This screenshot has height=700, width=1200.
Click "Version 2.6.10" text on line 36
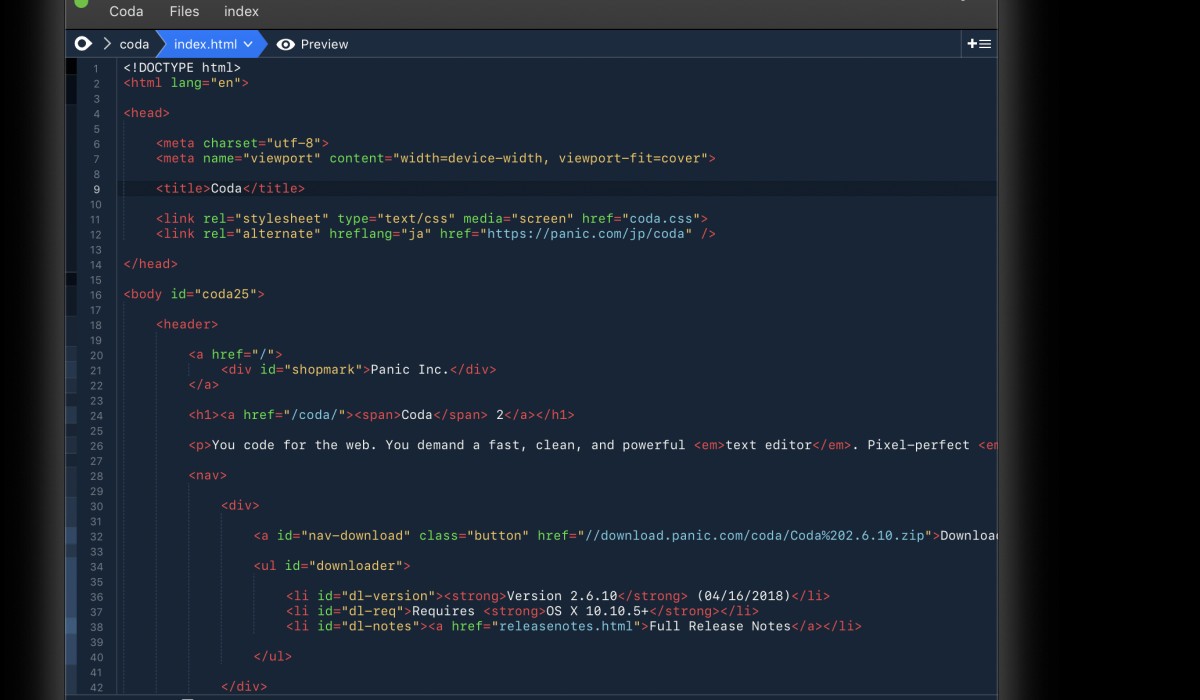coord(562,596)
